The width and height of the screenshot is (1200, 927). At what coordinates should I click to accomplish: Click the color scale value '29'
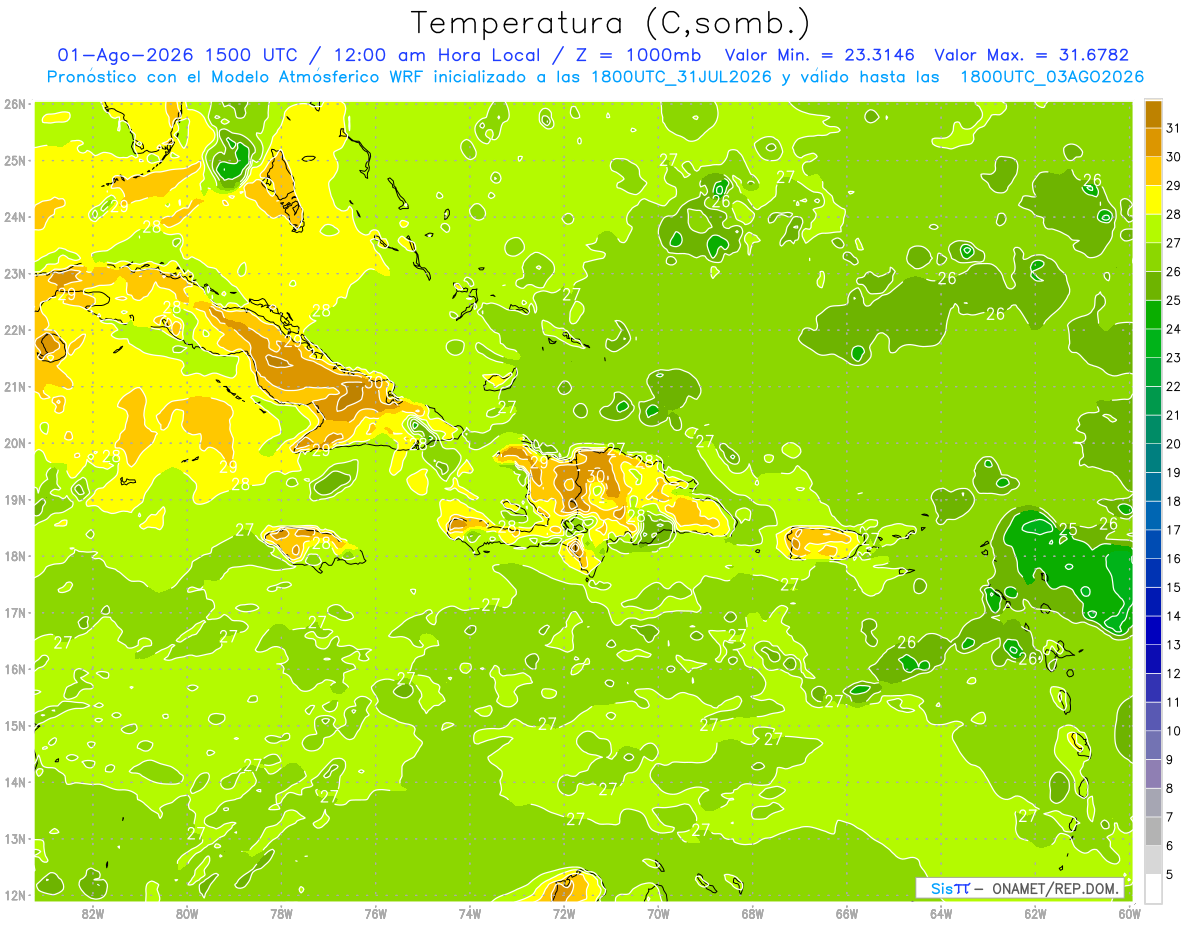[1173, 186]
